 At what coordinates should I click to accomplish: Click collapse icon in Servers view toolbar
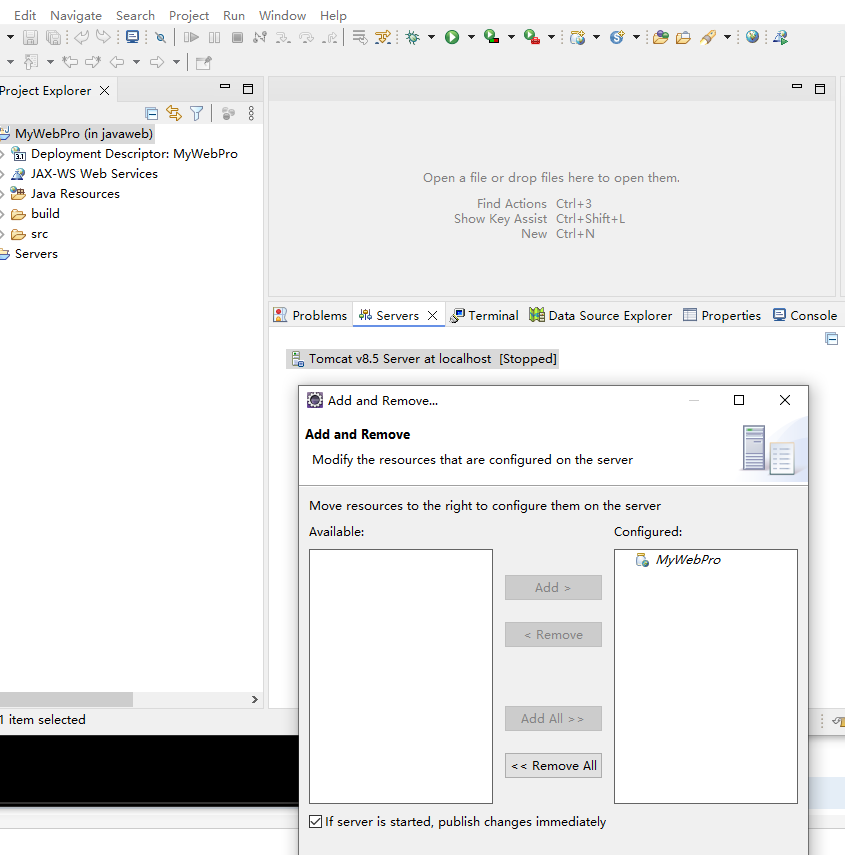831,339
